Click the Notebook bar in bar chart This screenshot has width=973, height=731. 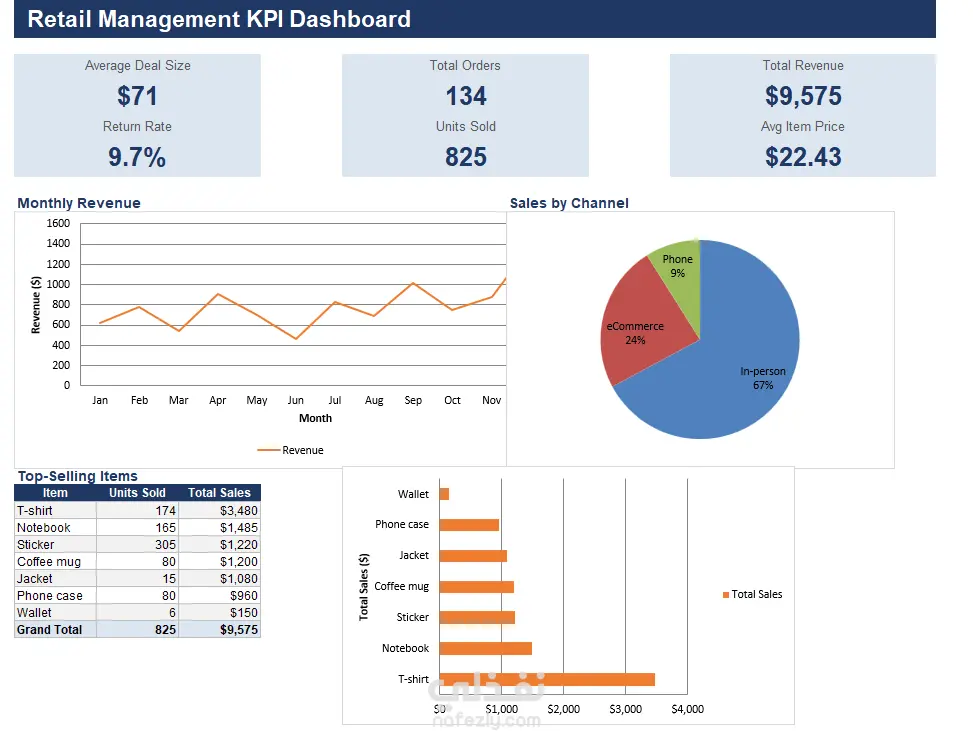pyautogui.click(x=485, y=648)
